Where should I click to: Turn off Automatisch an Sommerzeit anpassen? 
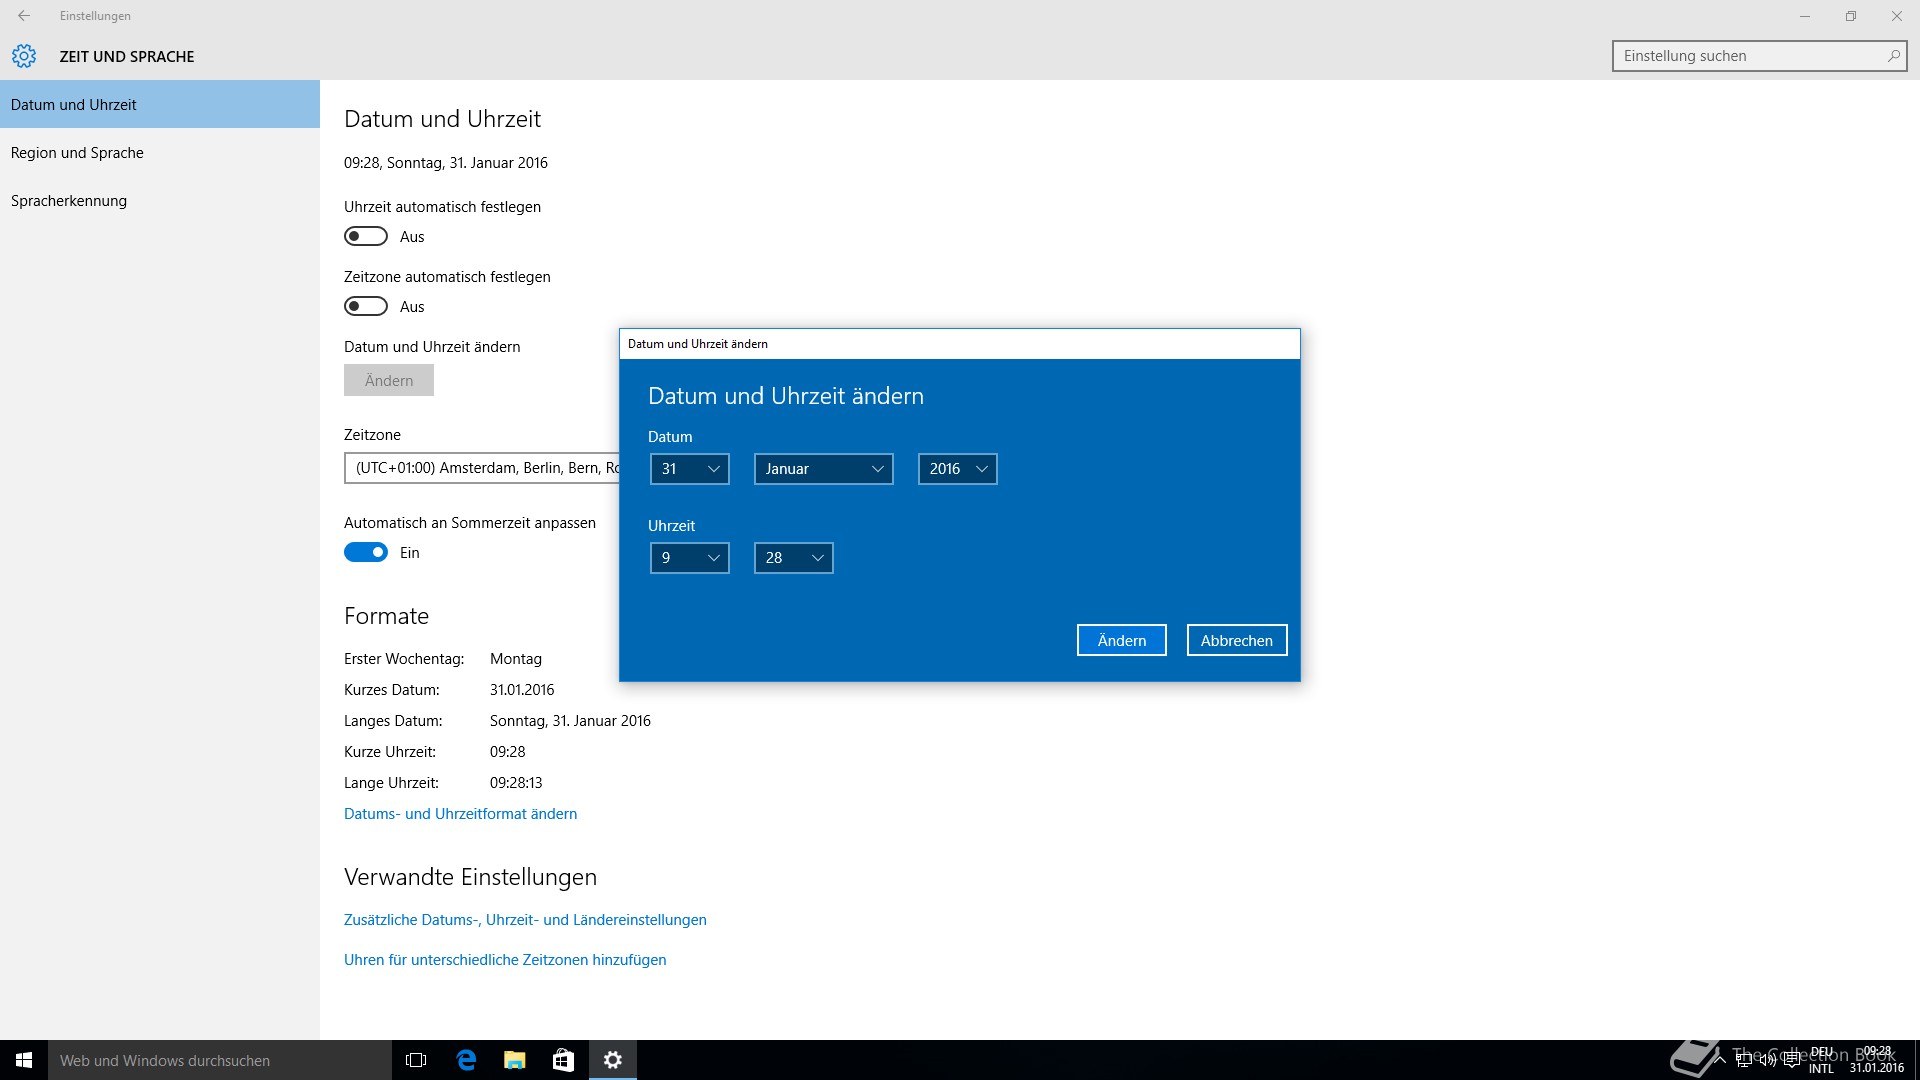(366, 552)
